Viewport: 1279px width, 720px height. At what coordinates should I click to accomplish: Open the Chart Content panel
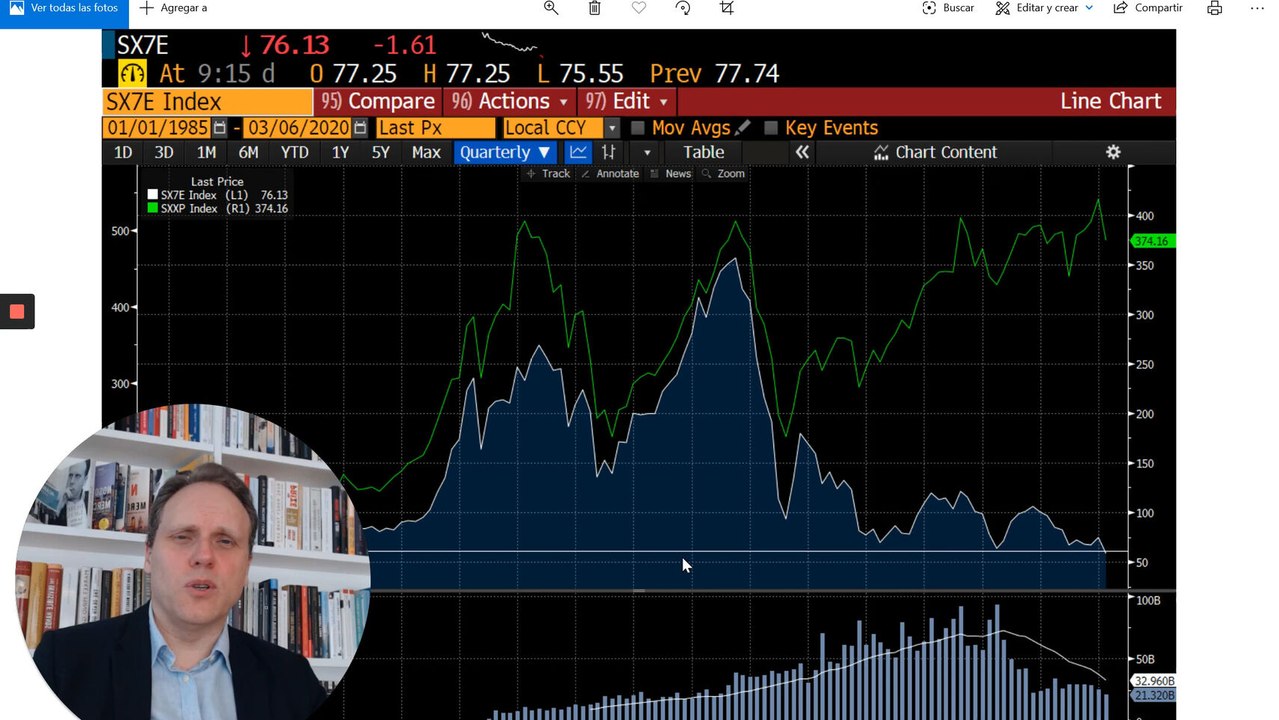click(x=935, y=152)
